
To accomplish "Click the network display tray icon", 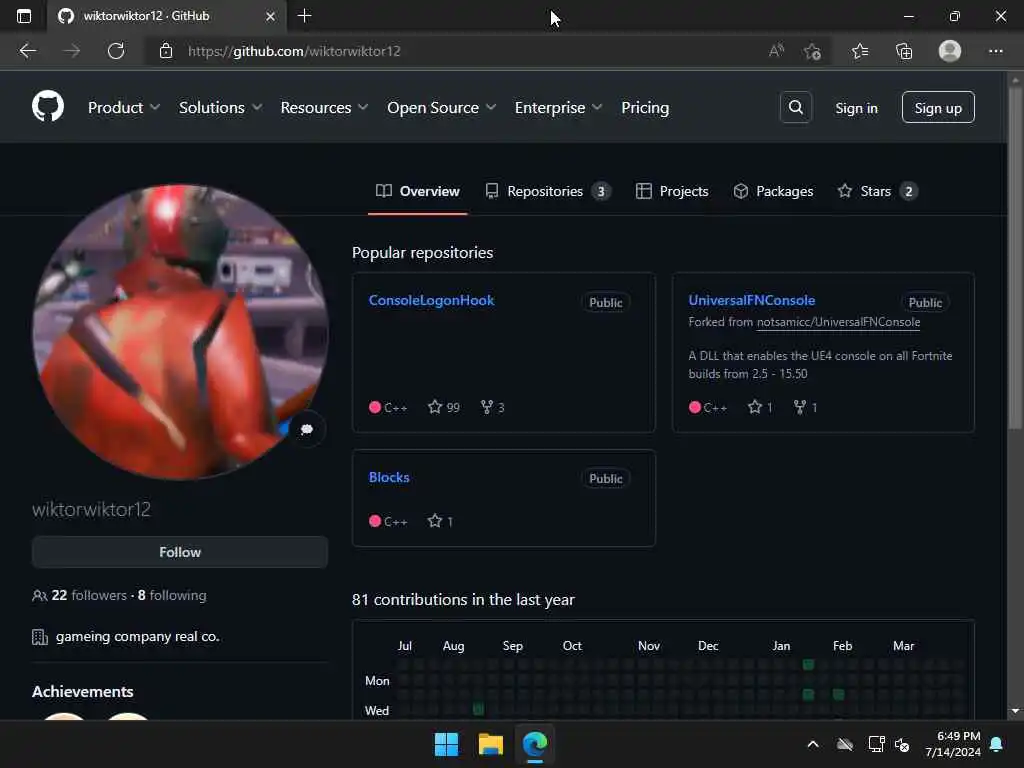I will [876, 744].
